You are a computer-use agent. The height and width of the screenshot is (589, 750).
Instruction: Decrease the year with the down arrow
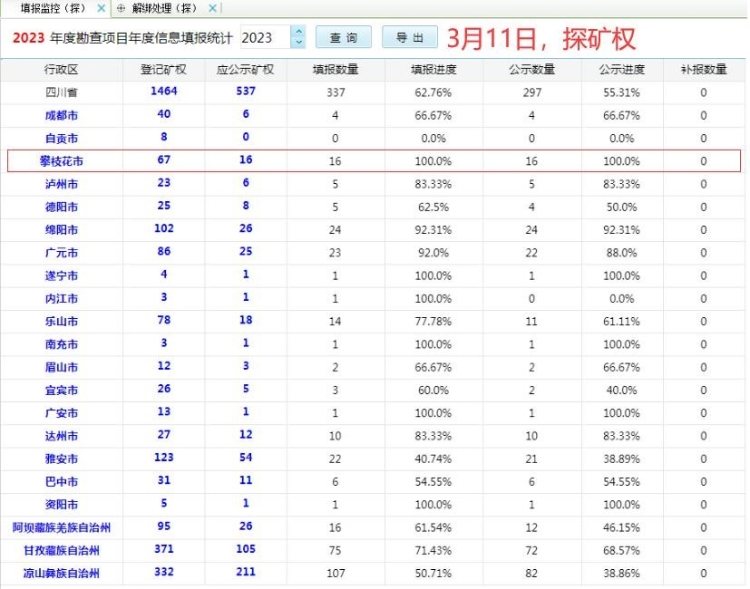click(x=298, y=43)
